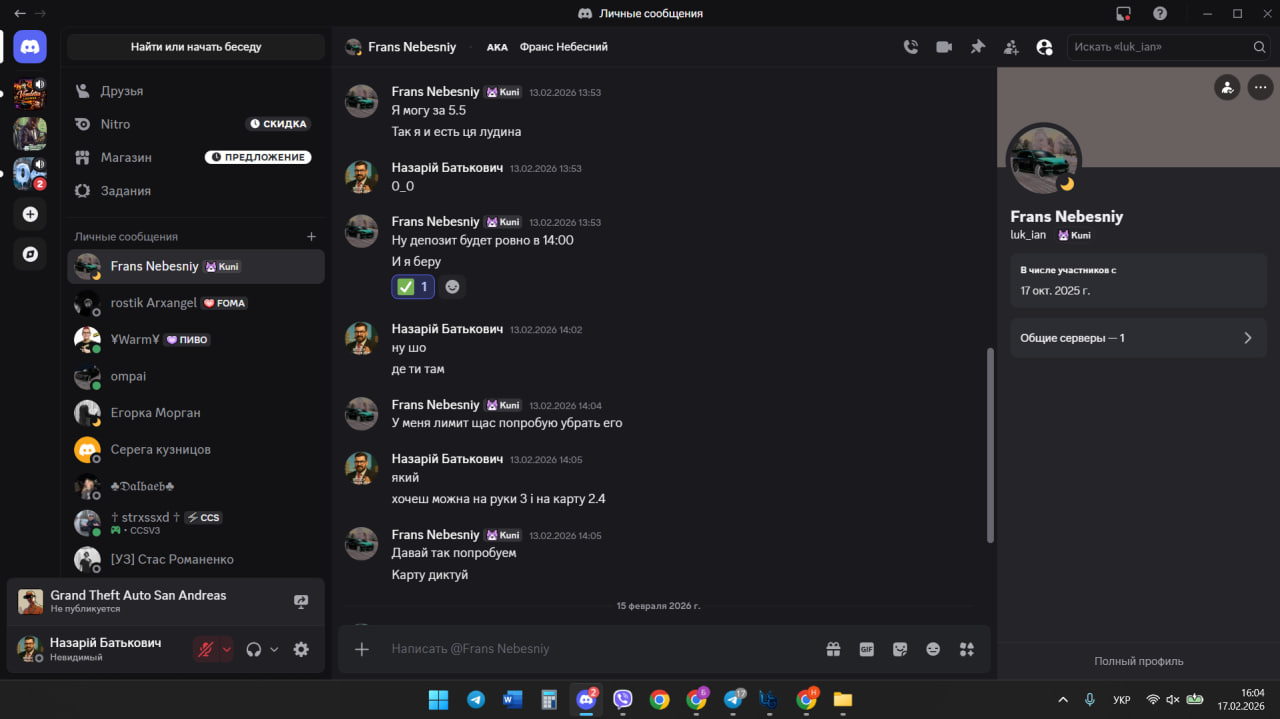Image resolution: width=1280 pixels, height=719 pixels.
Task: Click the stream game screen-share icon
Action: point(301,602)
